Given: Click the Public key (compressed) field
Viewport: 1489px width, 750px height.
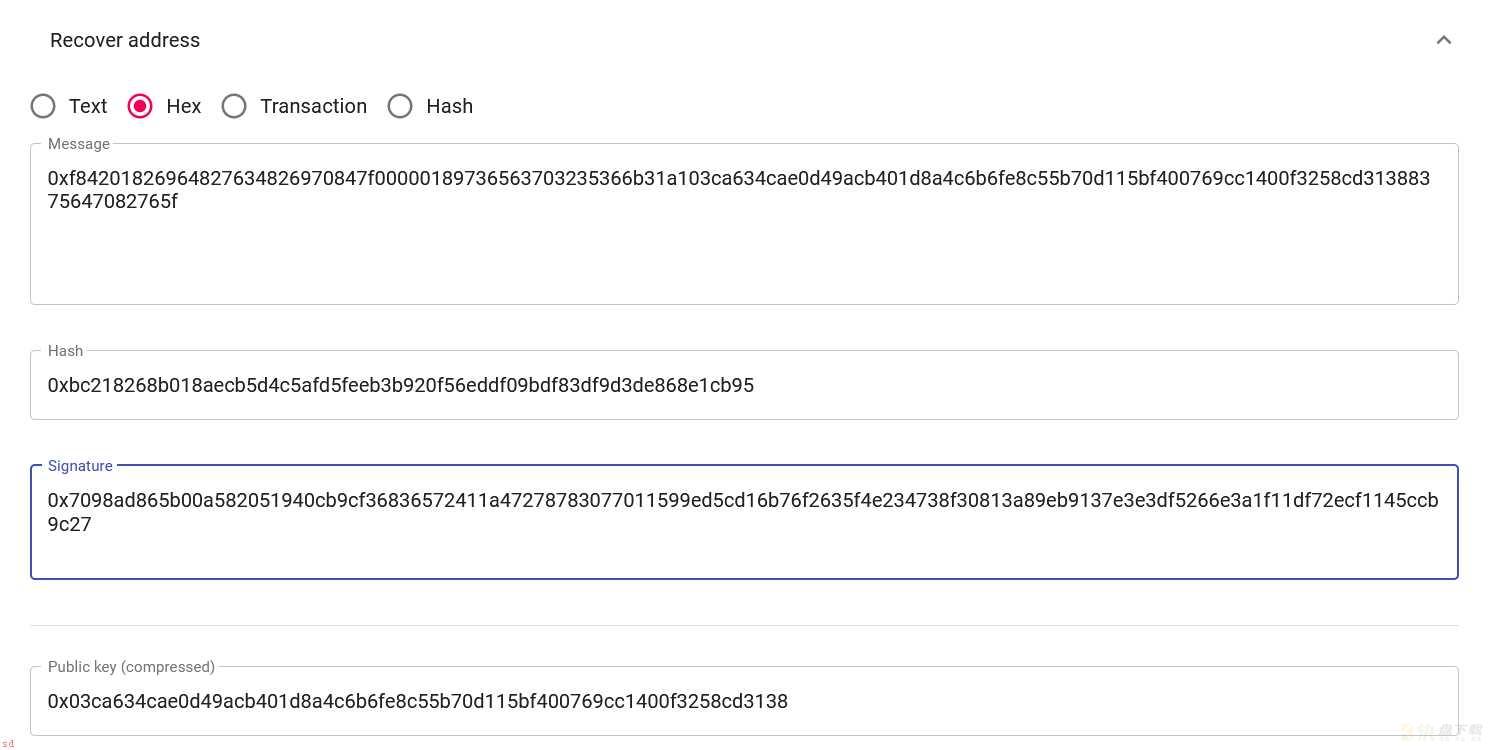Looking at the screenshot, I should pos(744,701).
